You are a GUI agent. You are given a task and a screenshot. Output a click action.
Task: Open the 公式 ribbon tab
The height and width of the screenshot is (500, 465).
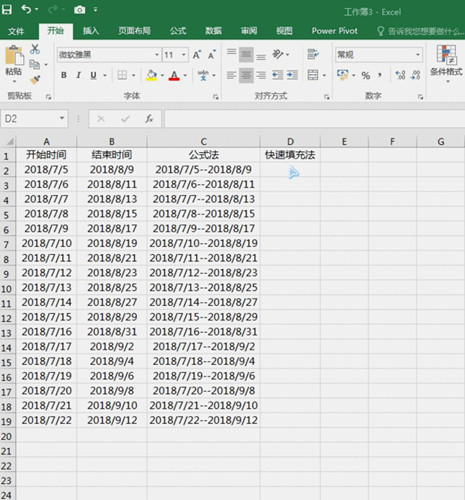178,31
